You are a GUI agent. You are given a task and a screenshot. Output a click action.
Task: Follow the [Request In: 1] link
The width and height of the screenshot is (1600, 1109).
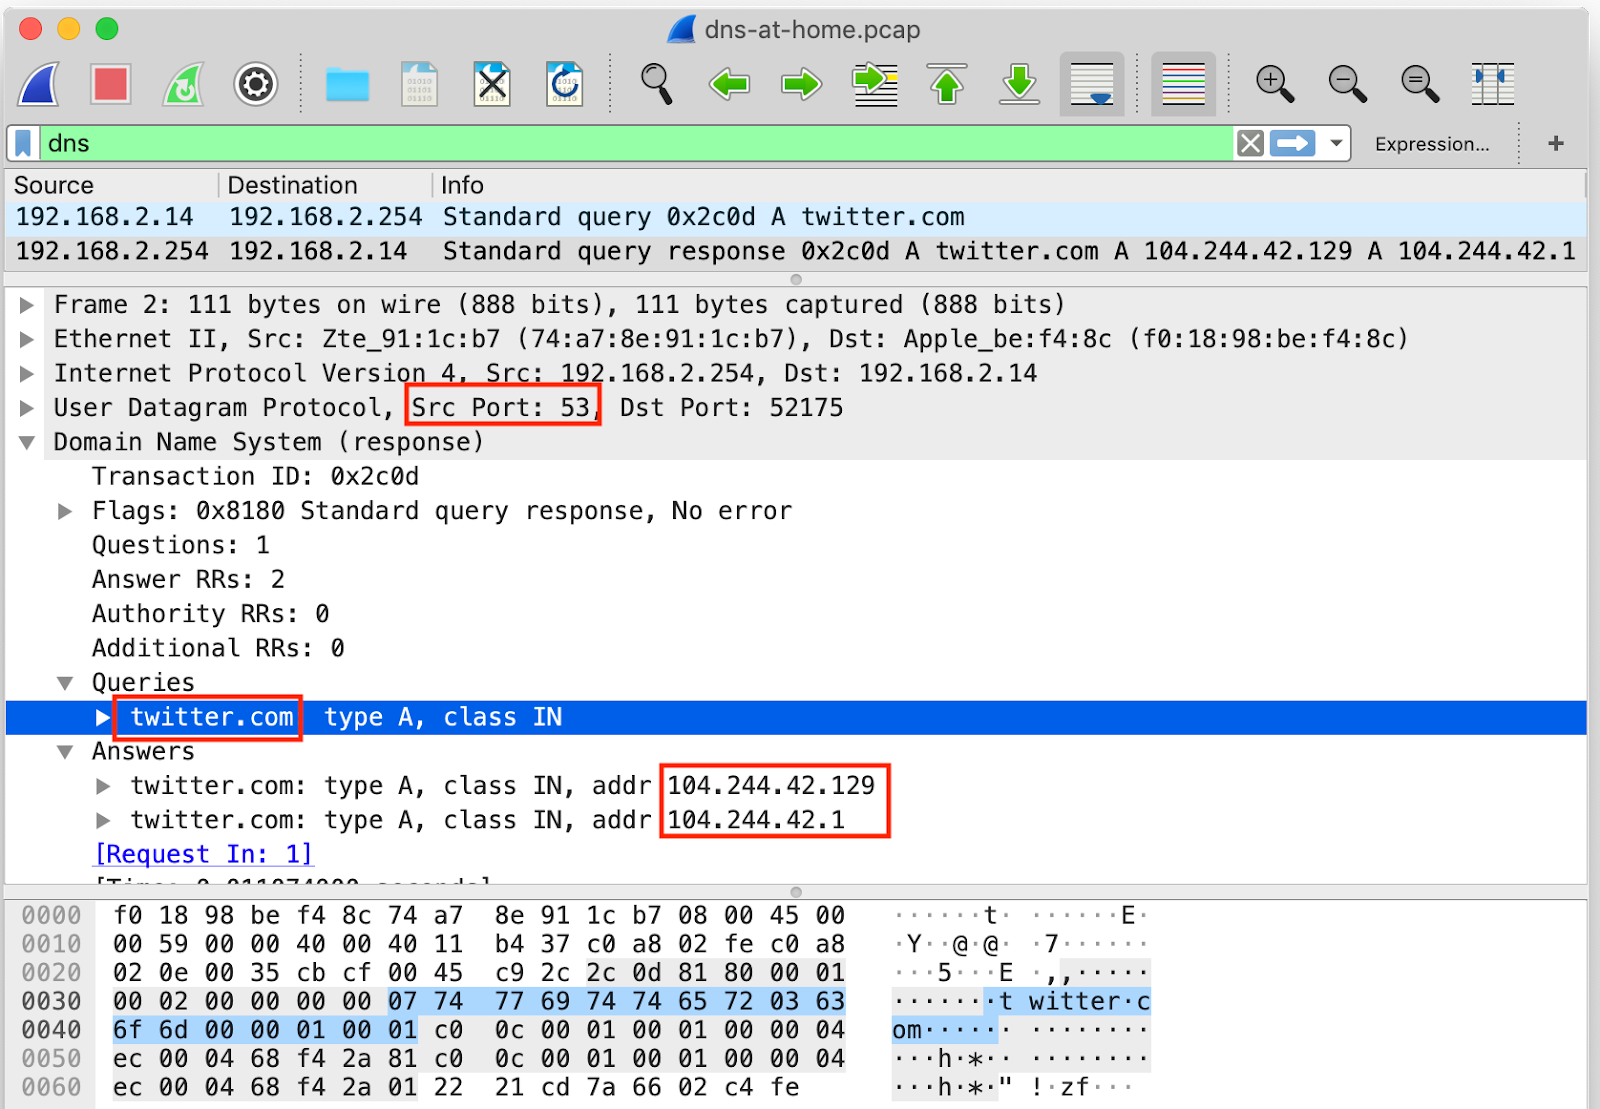pos(203,854)
